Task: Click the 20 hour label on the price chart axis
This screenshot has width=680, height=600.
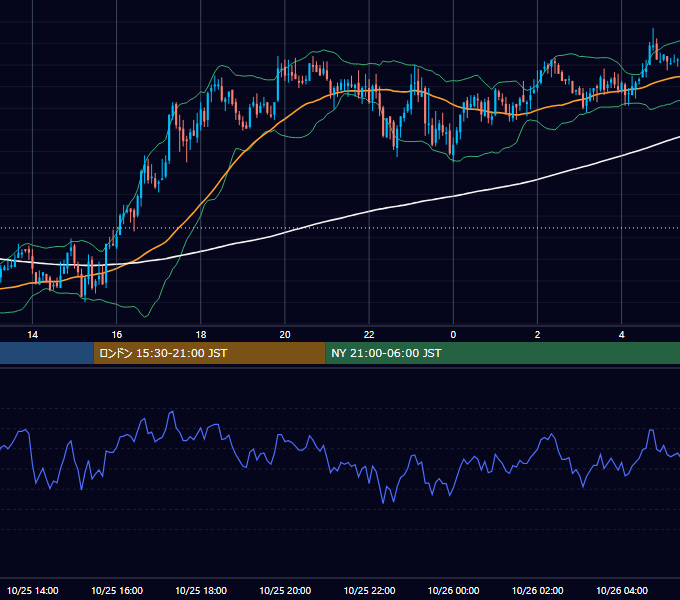Action: tap(285, 335)
